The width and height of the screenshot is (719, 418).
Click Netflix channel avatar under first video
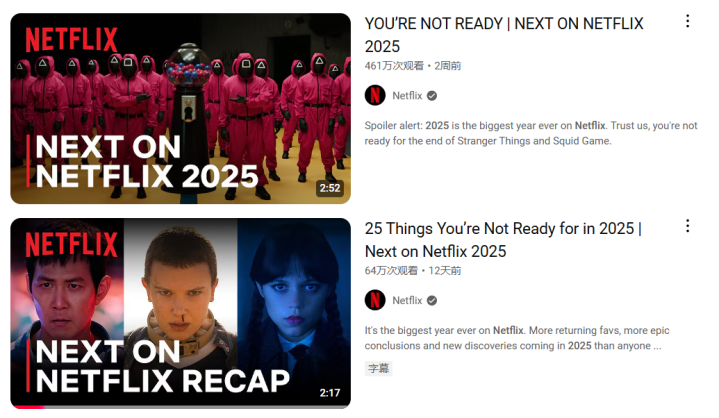(375, 95)
